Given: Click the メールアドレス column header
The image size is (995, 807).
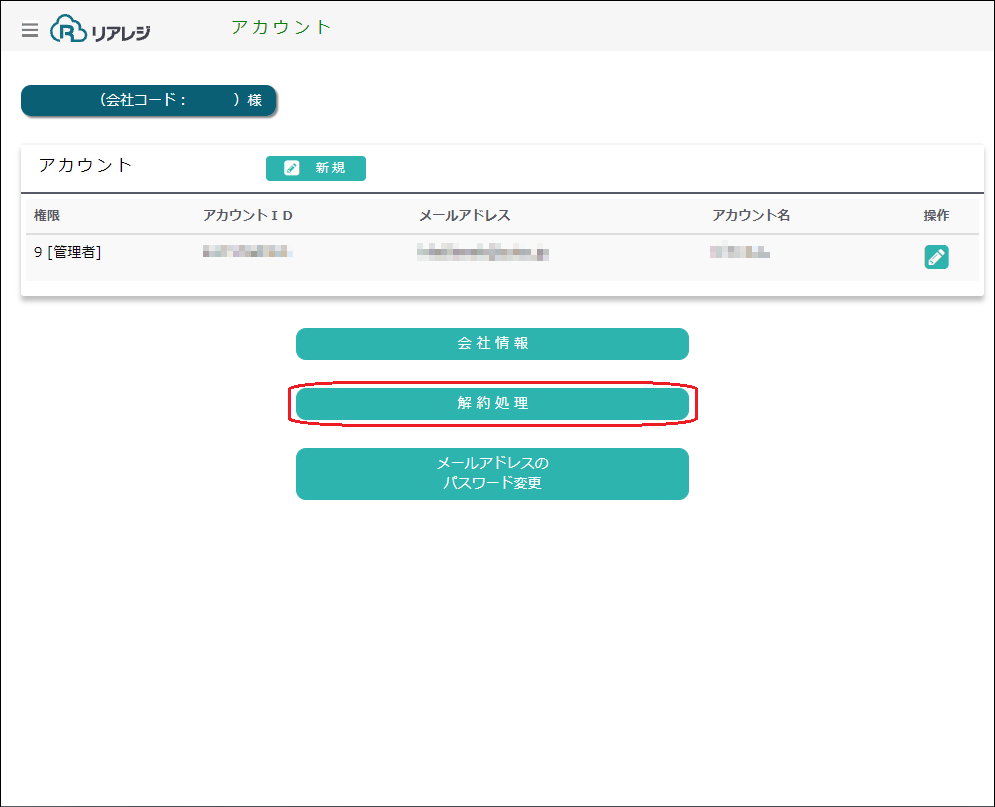Looking at the screenshot, I should point(465,216).
